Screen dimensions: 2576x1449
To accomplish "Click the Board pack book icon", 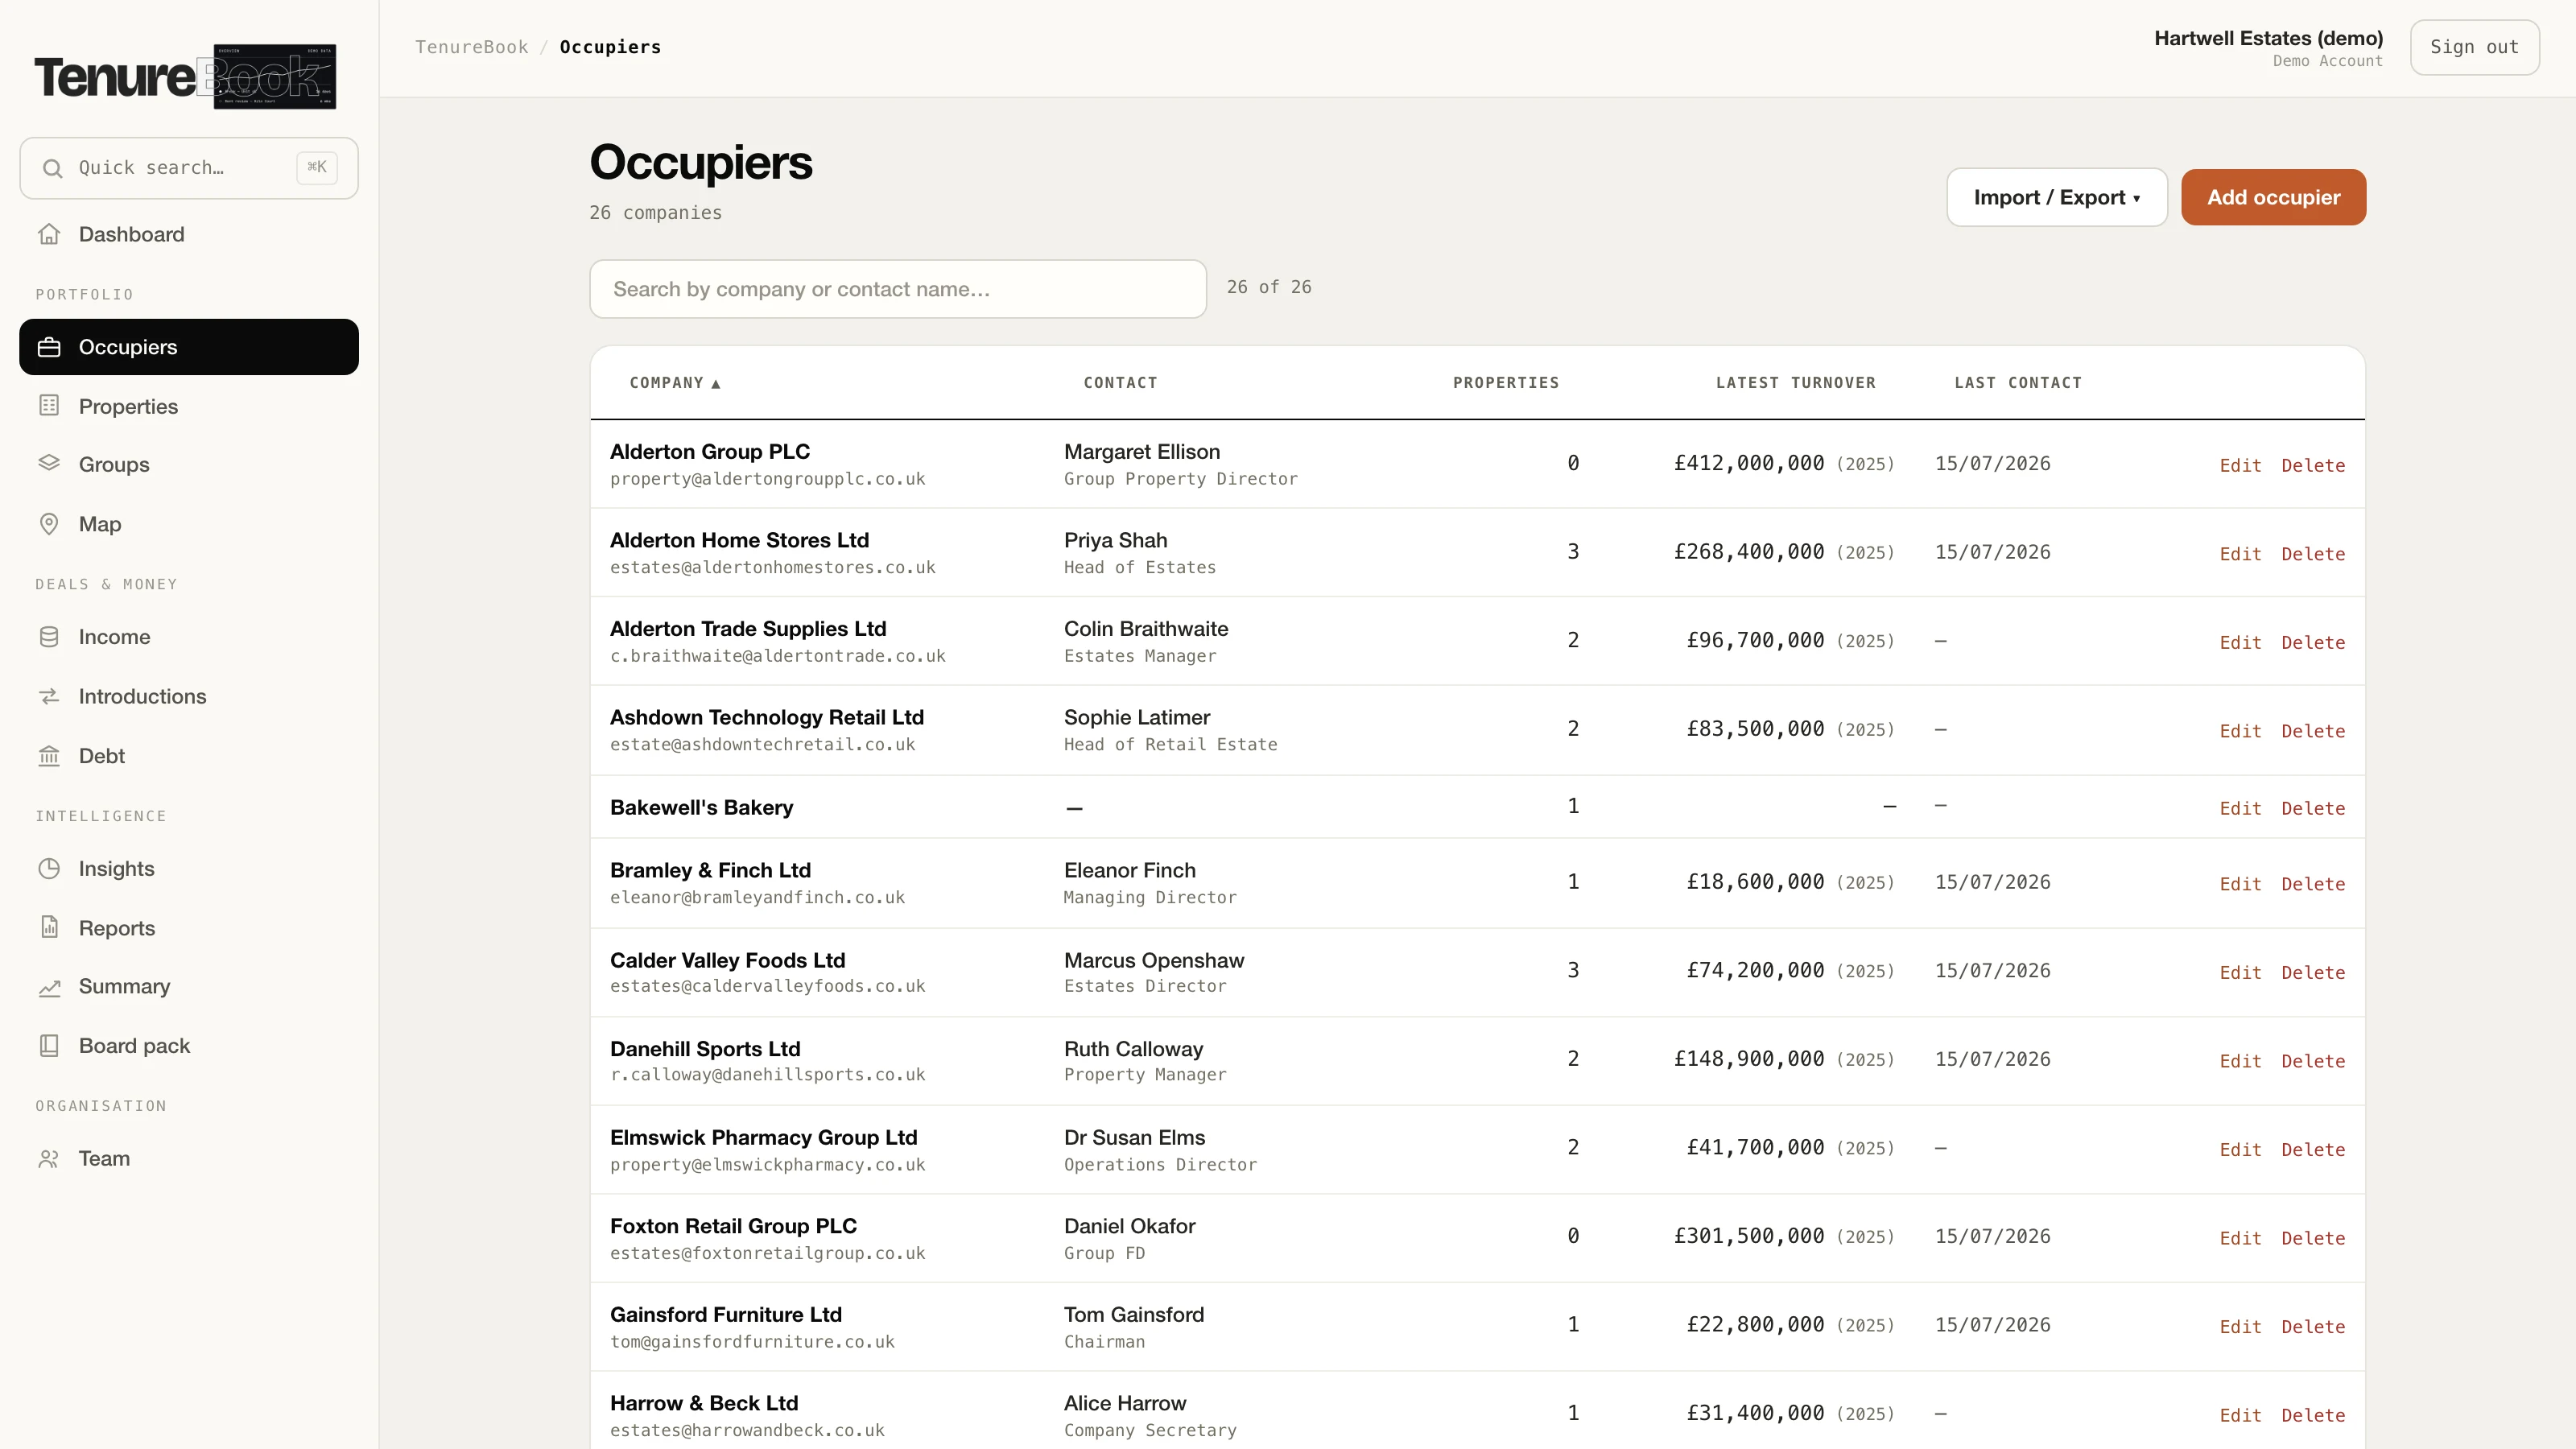I will click(49, 1046).
